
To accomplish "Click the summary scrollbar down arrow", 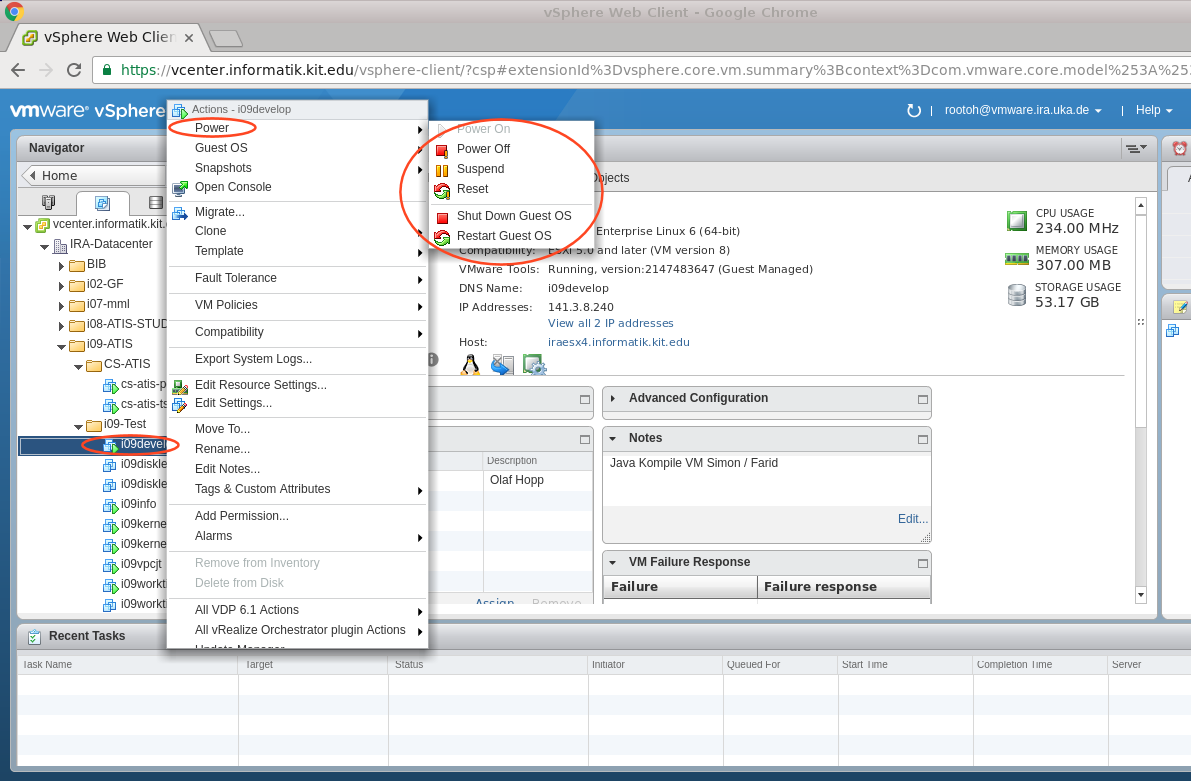I will [1140, 595].
